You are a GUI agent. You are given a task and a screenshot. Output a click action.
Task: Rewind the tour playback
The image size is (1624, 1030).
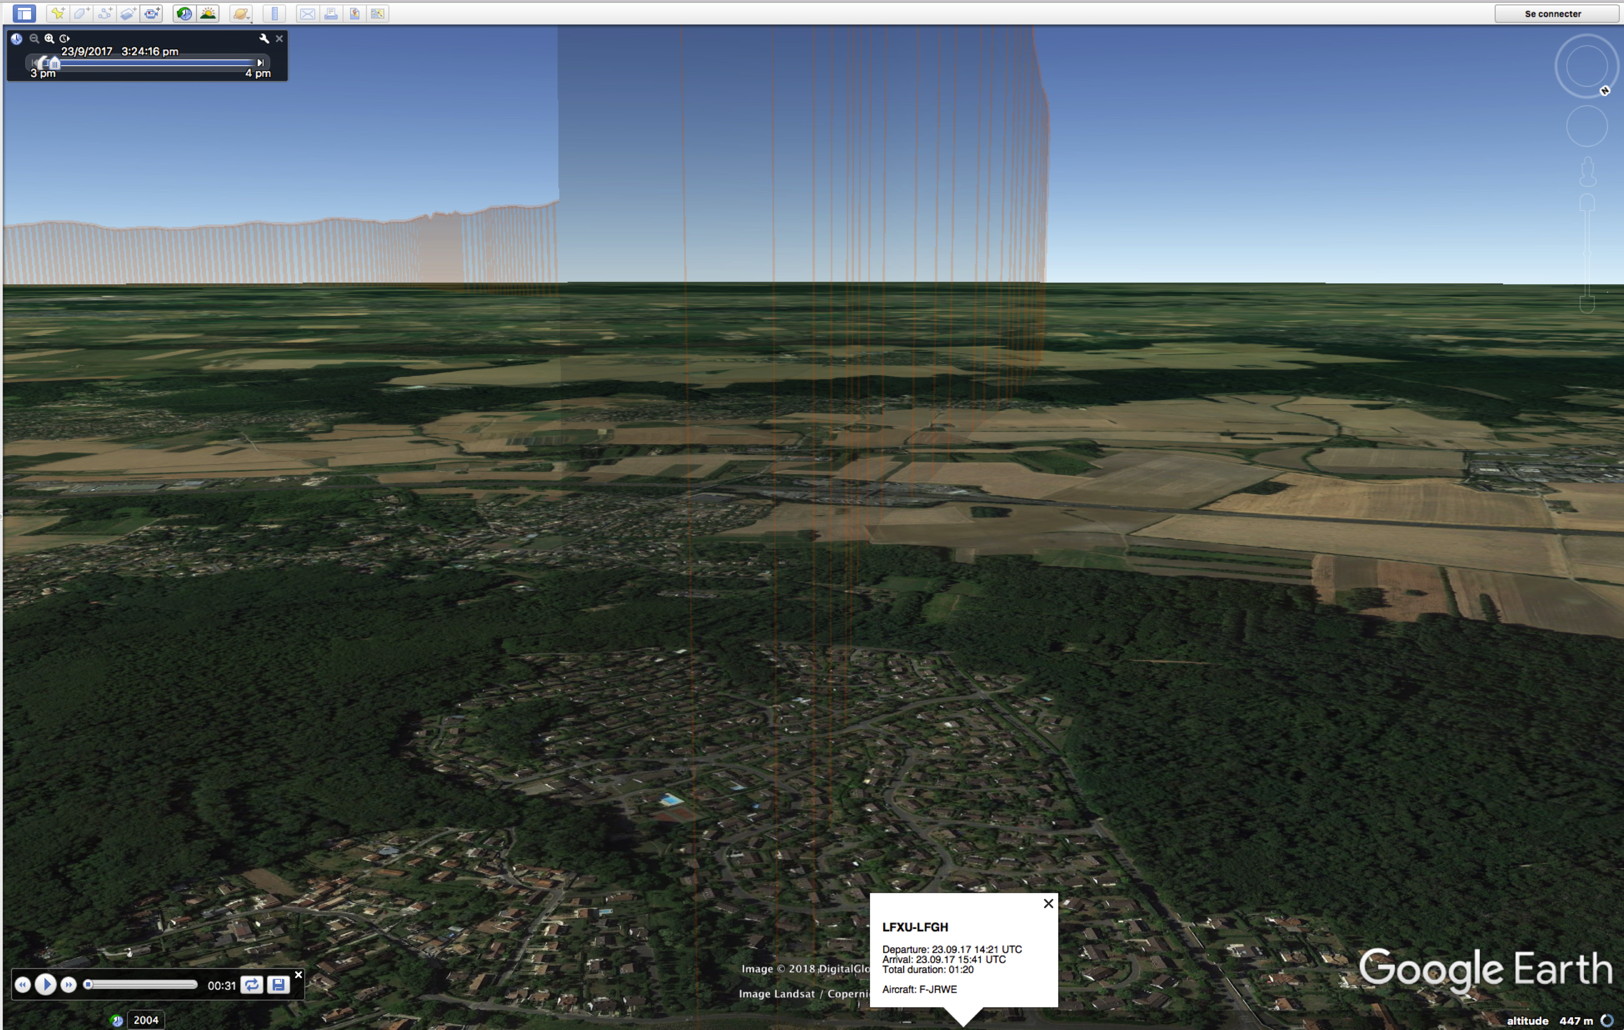pyautogui.click(x=22, y=985)
